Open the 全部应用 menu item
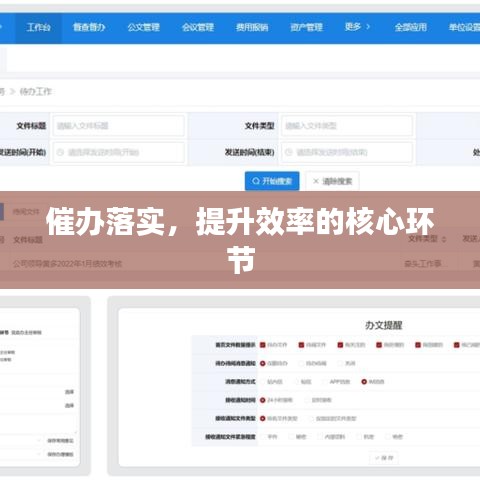This screenshot has width=480, height=480. pos(411,27)
